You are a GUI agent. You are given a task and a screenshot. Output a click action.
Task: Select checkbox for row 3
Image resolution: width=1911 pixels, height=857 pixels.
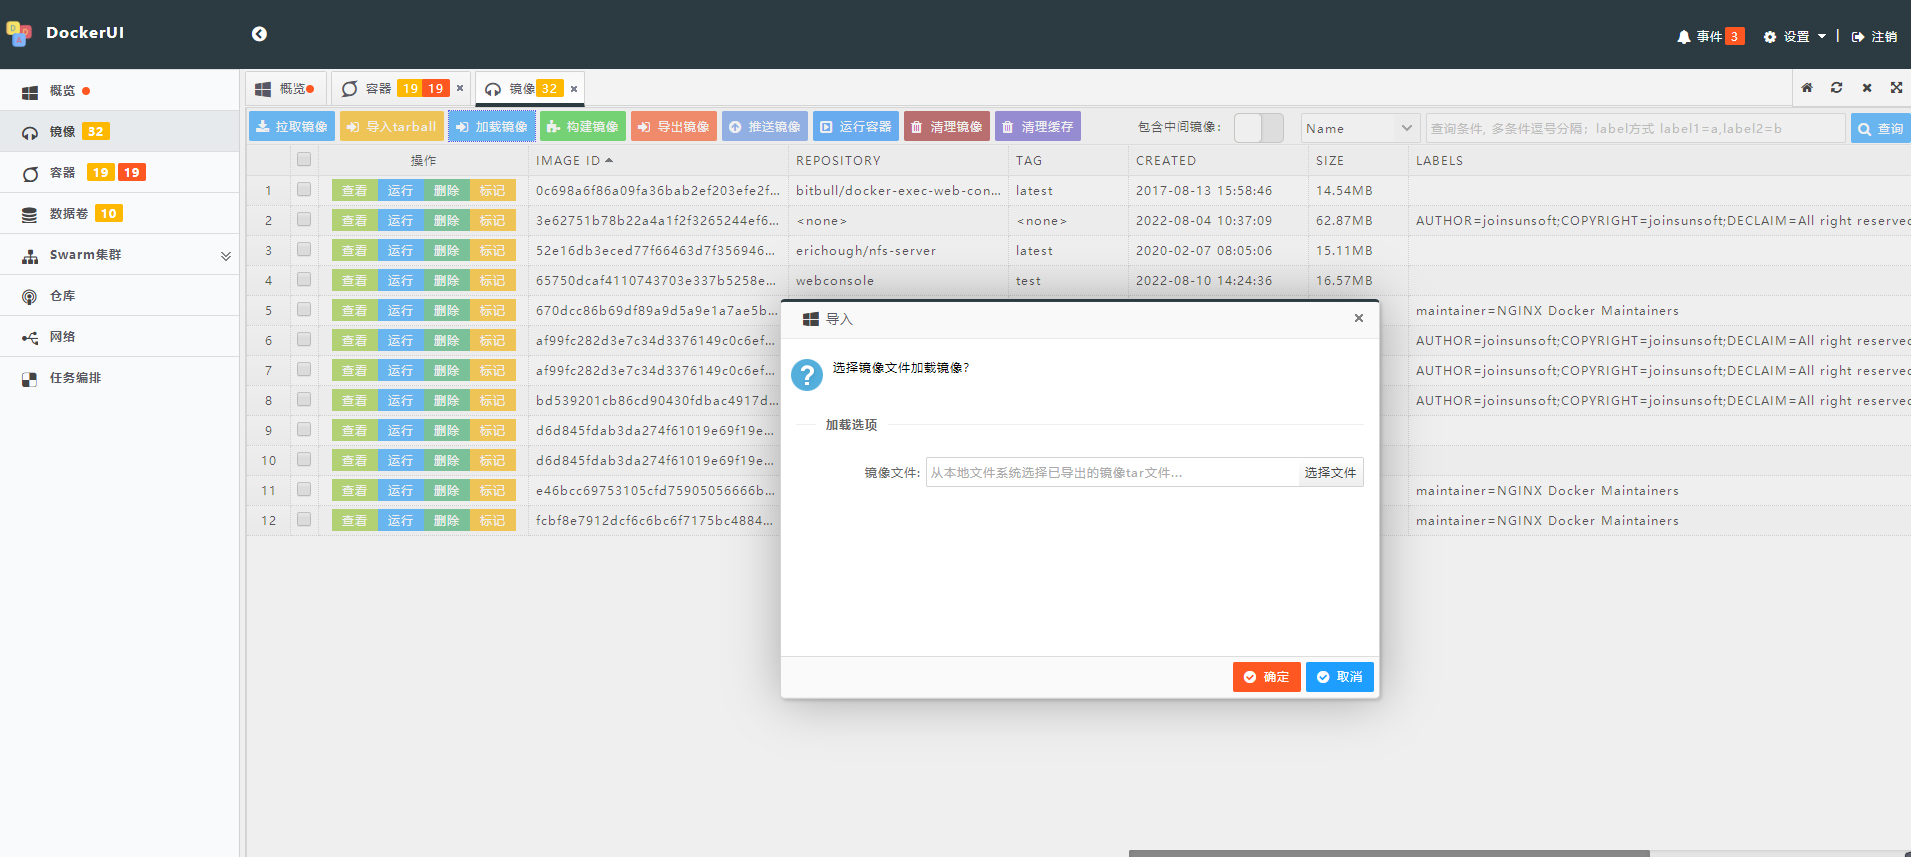(x=304, y=250)
